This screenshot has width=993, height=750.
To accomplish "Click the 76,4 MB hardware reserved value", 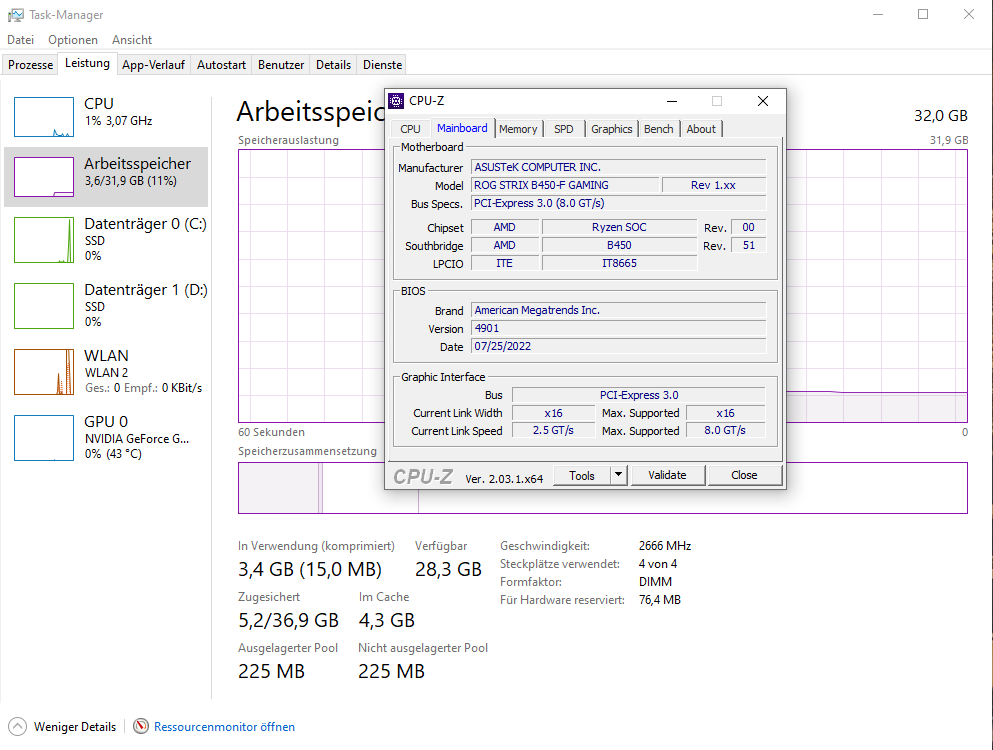I will tap(660, 600).
